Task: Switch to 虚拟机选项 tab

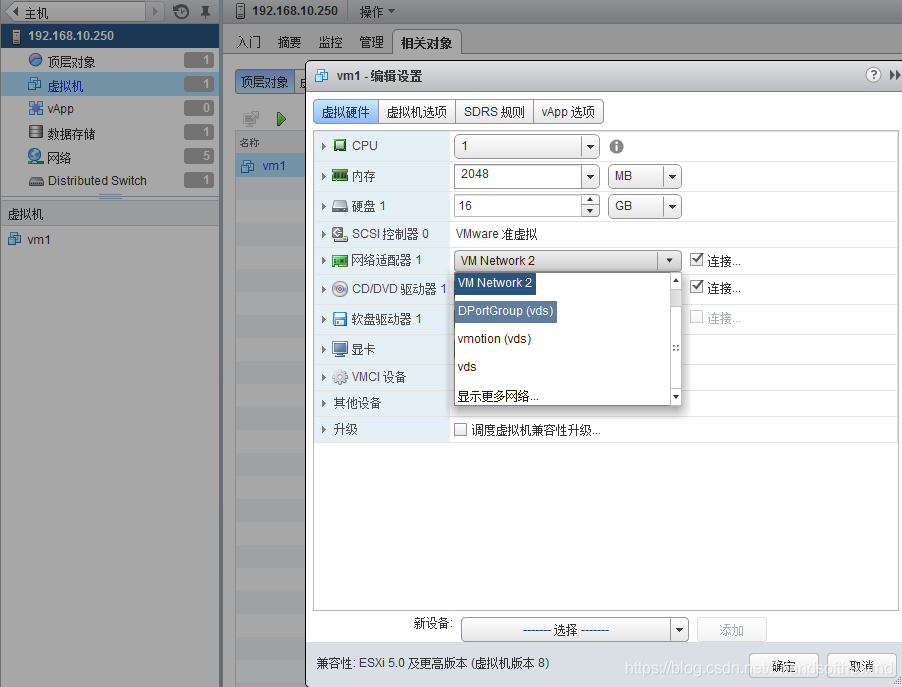Action: 416,112
